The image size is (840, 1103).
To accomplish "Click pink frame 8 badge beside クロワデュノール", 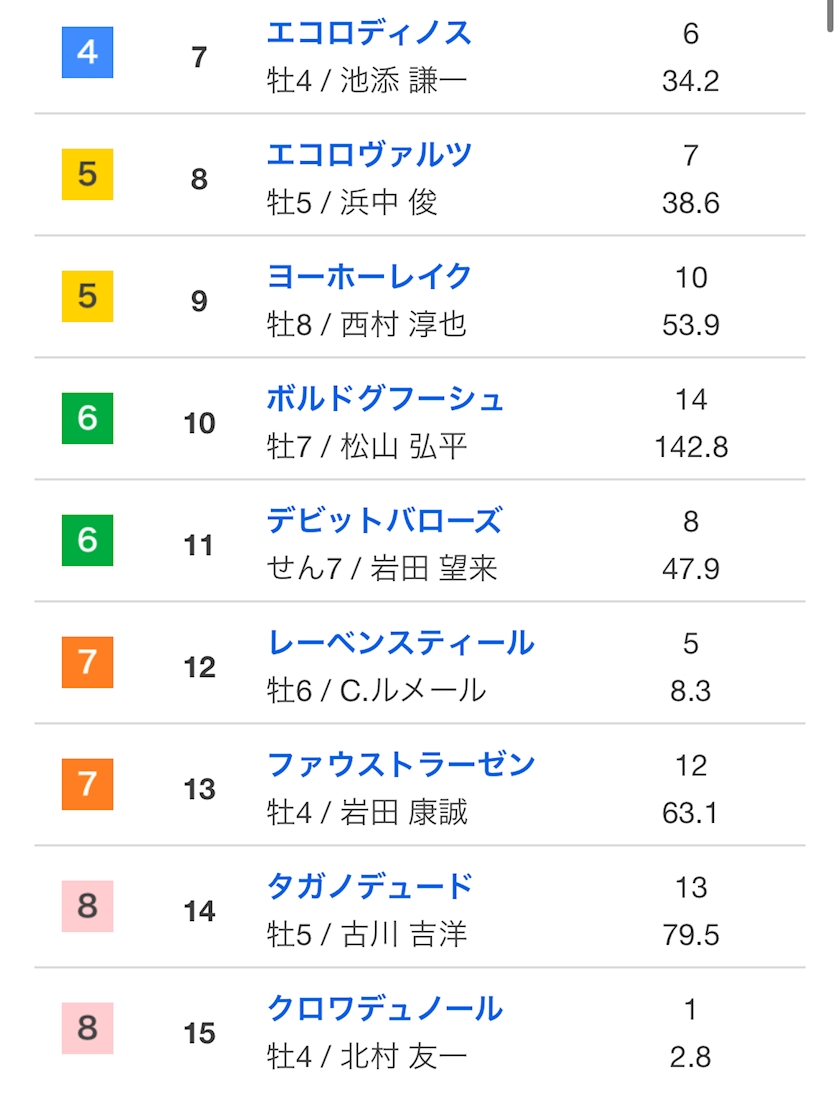I will (88, 1029).
